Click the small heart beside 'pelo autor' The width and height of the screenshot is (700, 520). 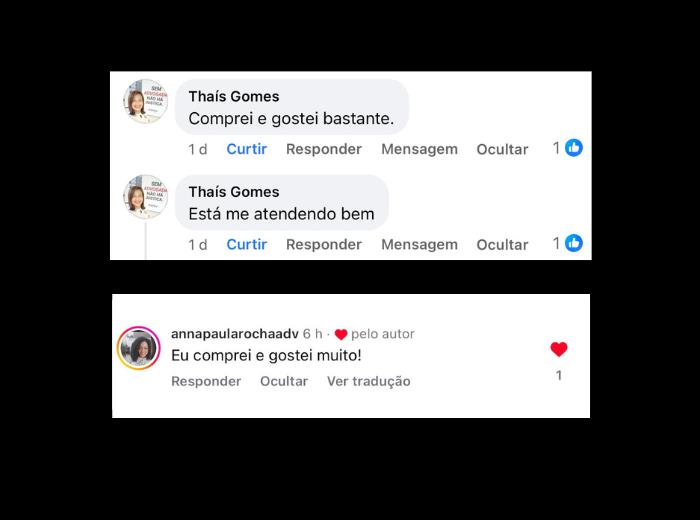coord(341,334)
